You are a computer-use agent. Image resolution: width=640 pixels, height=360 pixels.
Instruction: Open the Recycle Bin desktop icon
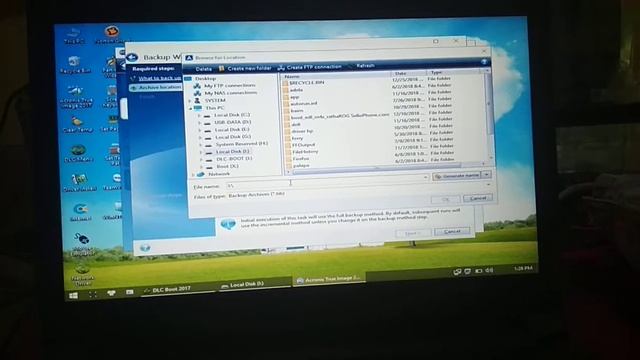coord(75,64)
